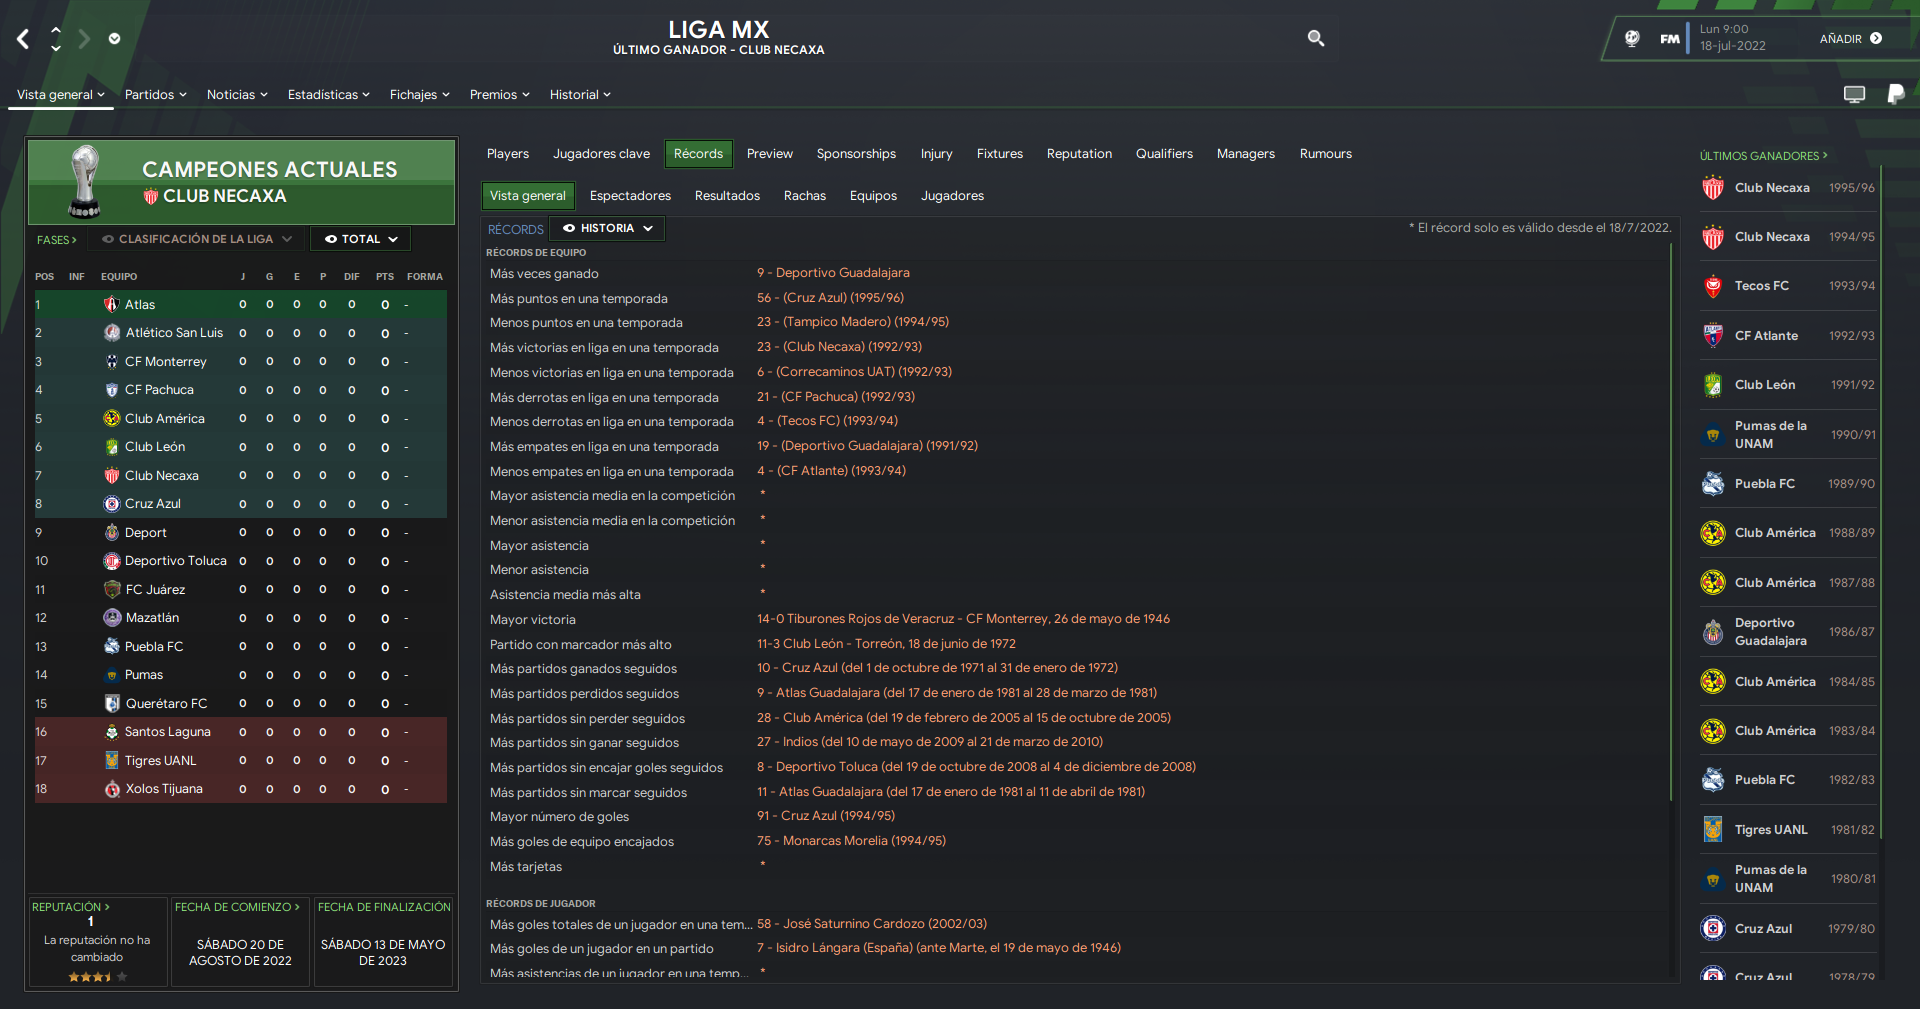Viewport: 1920px width, 1009px height.
Task: Open the Estadísticas dropdown menu
Action: coord(328,95)
